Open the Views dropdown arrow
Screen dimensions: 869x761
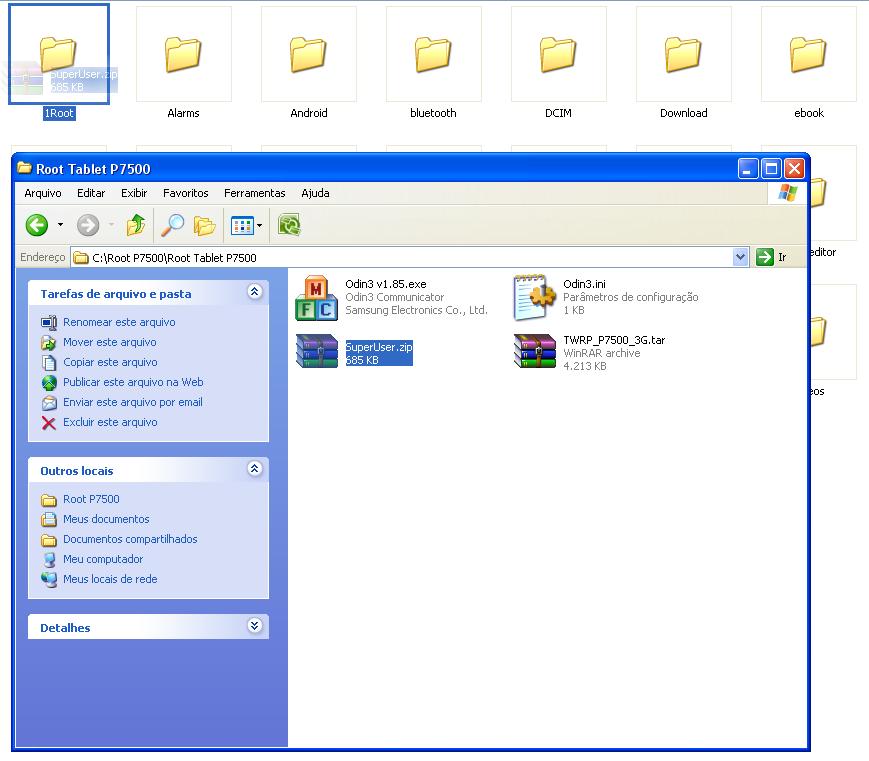click(260, 226)
